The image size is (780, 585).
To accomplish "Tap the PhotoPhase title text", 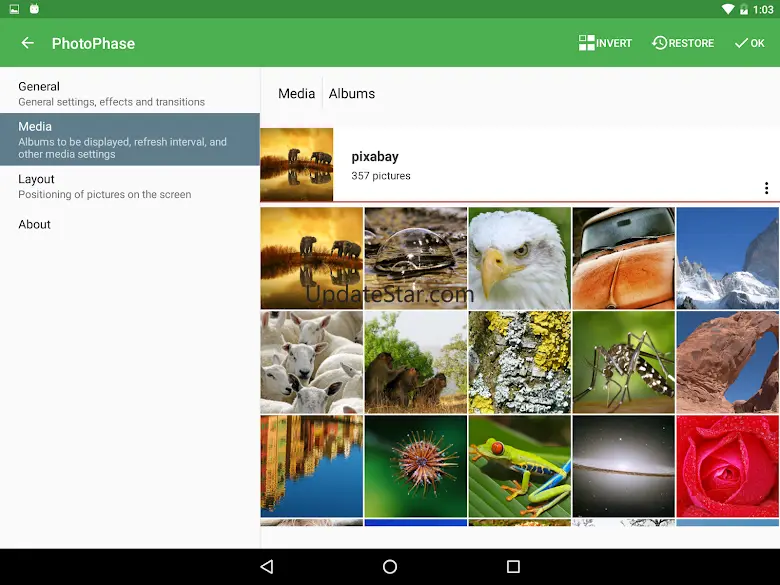I will pyautogui.click(x=94, y=43).
